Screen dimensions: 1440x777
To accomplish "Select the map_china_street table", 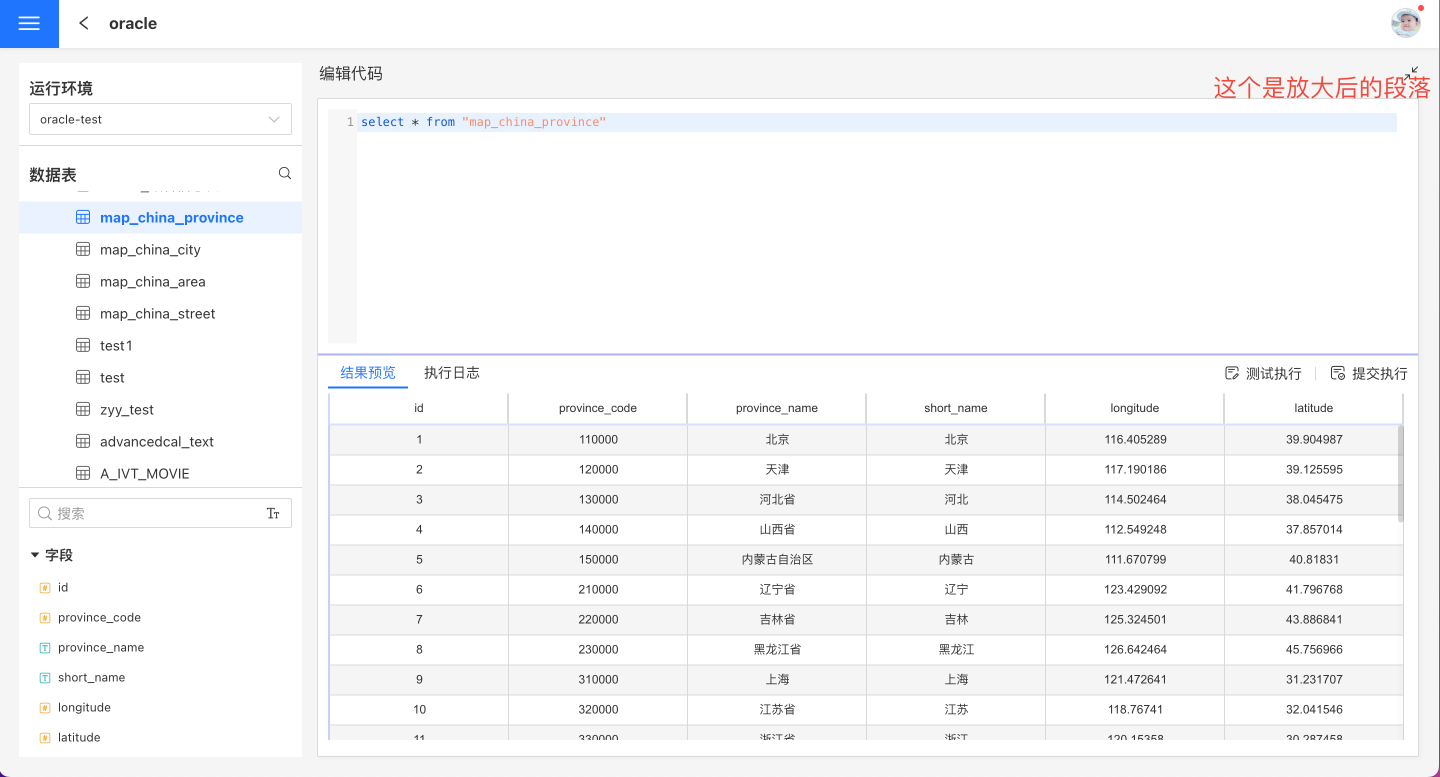I will coord(157,314).
